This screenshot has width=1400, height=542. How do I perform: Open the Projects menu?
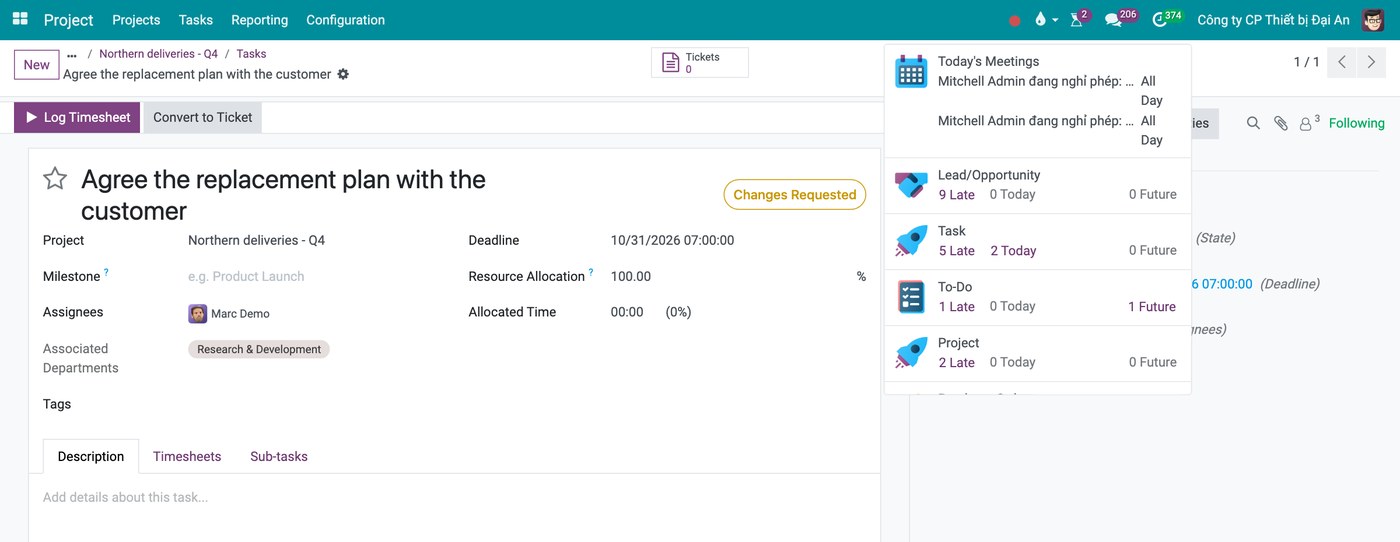click(136, 20)
